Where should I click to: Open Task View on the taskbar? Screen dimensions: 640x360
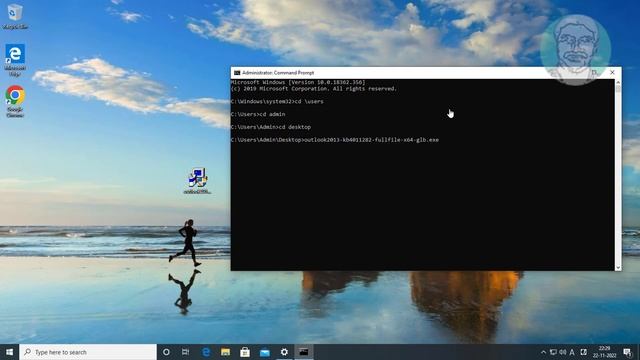coord(185,352)
